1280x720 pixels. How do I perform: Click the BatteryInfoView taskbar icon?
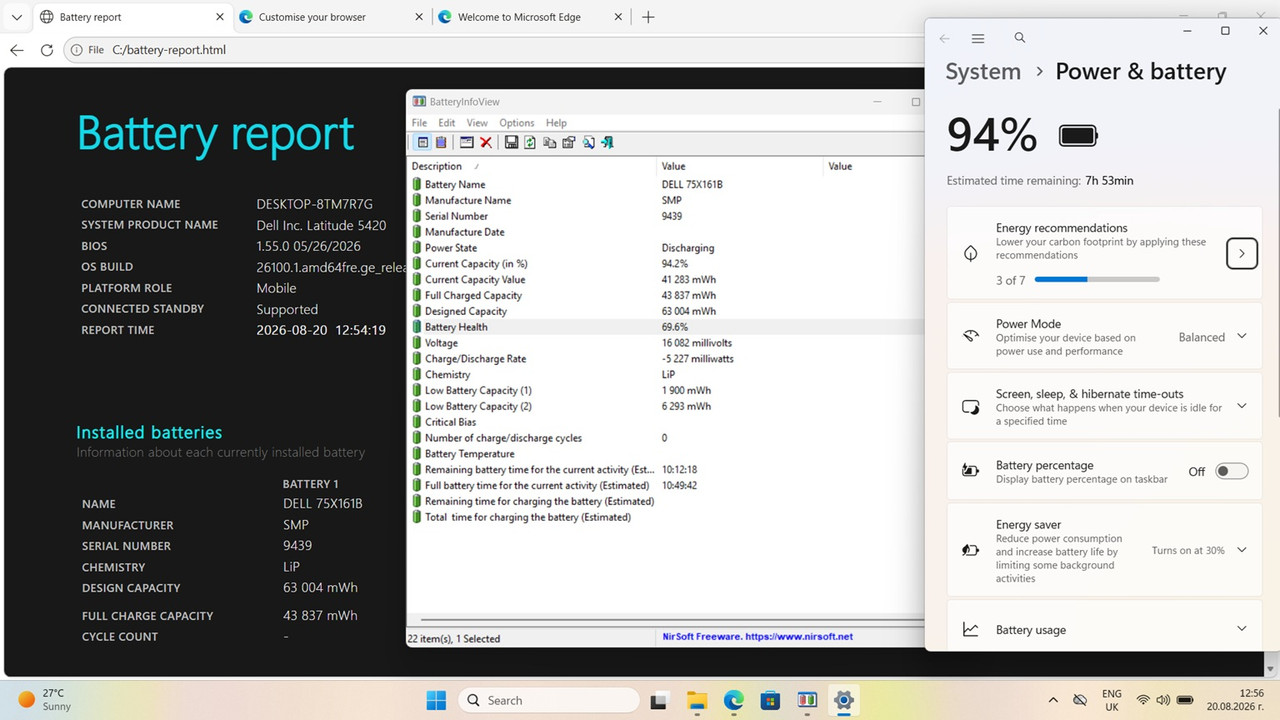point(807,700)
